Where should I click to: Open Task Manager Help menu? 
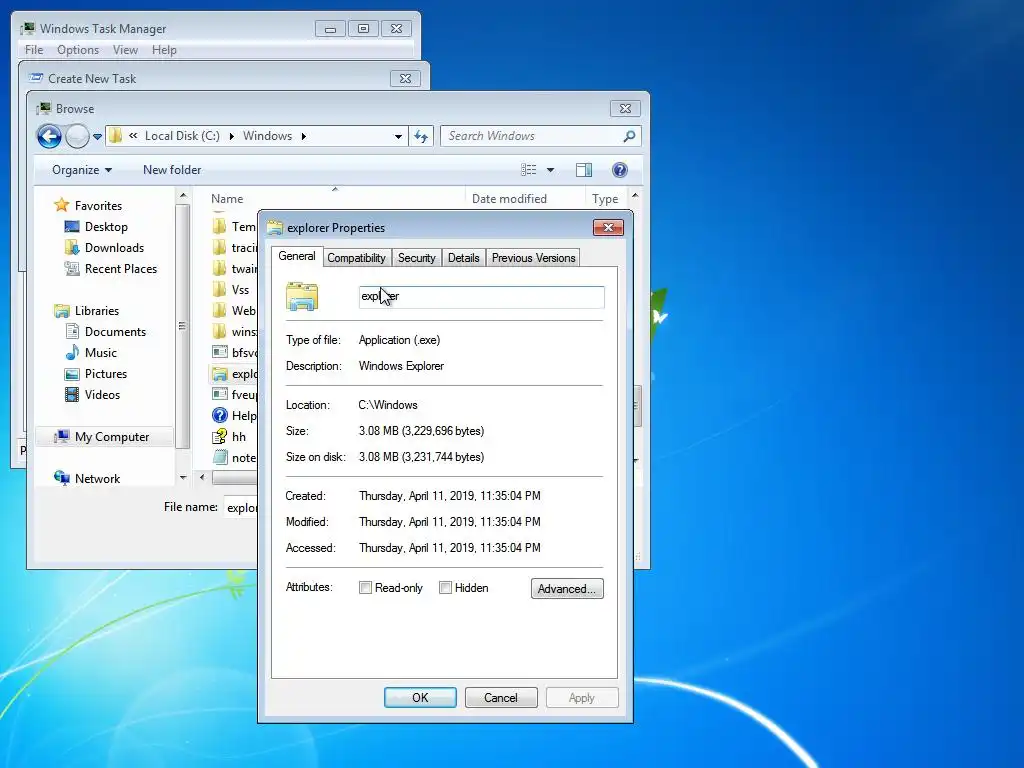click(164, 50)
